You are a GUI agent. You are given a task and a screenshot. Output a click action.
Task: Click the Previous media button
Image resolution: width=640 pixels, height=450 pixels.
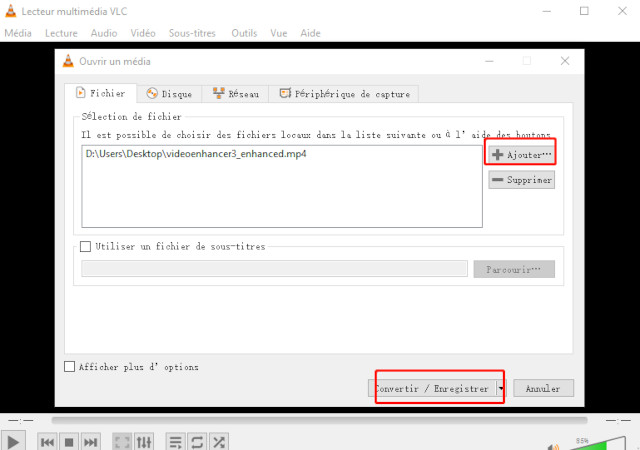click(47, 442)
